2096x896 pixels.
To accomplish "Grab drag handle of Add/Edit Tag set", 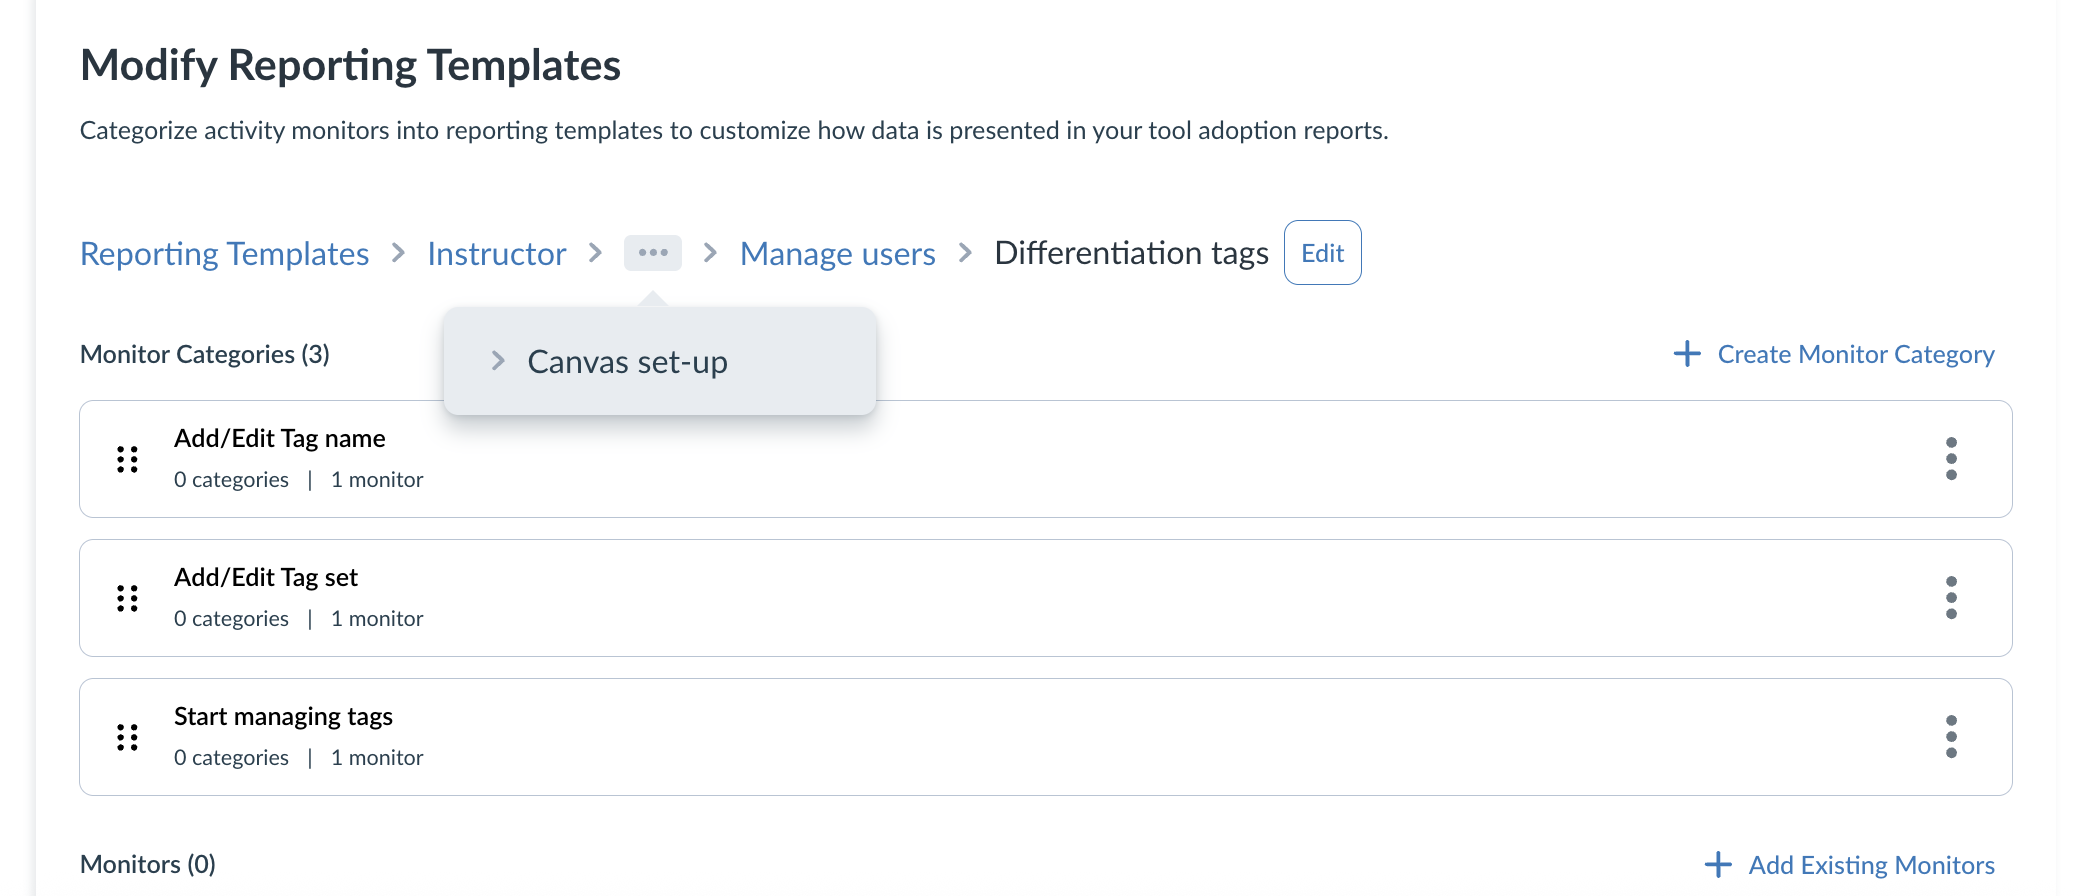I will pyautogui.click(x=127, y=598).
